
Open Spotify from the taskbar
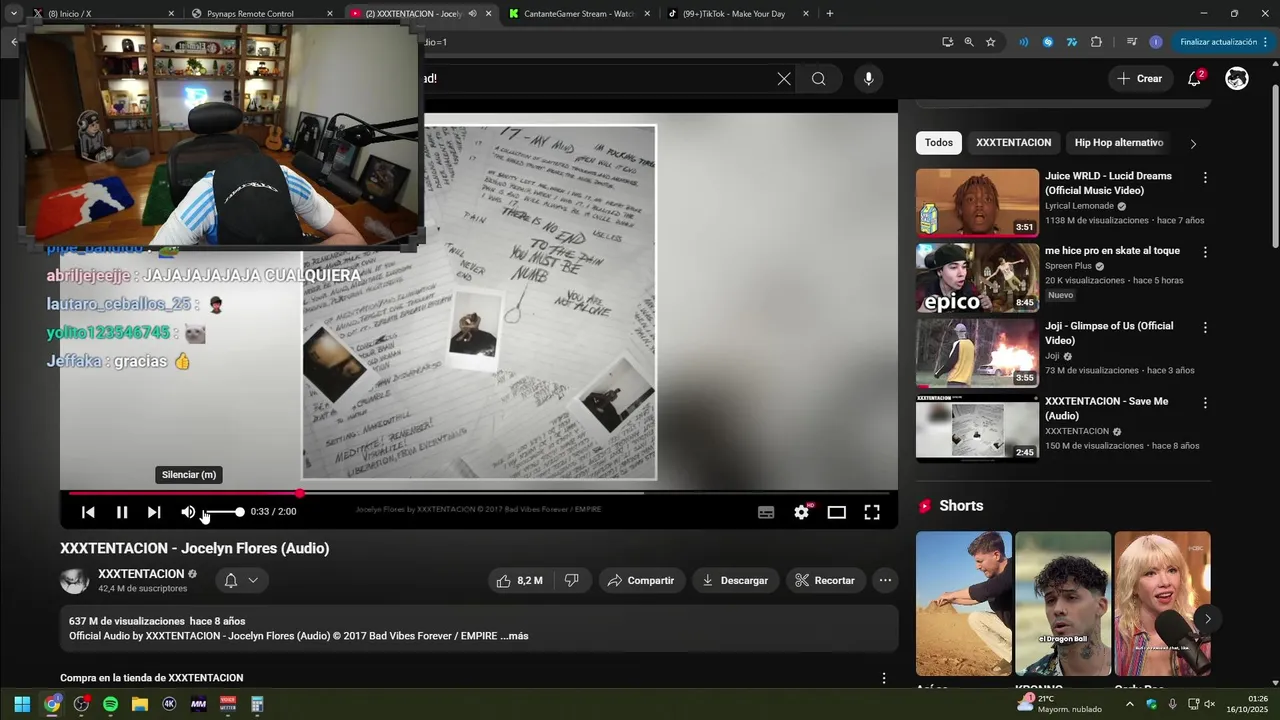(110, 704)
